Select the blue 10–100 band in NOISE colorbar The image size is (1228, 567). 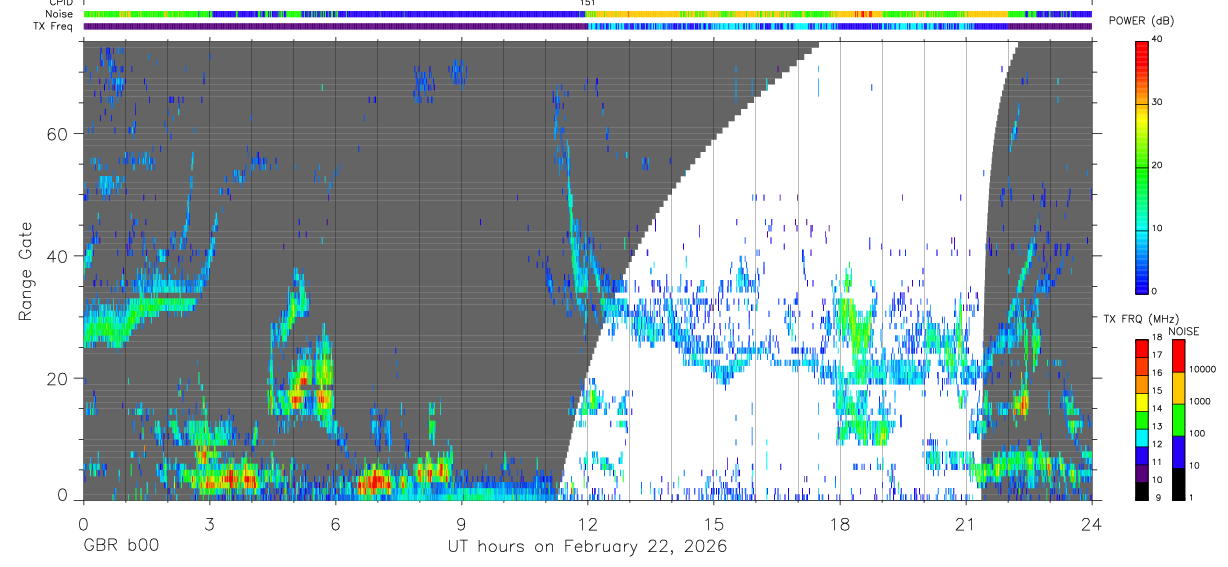1178,451
